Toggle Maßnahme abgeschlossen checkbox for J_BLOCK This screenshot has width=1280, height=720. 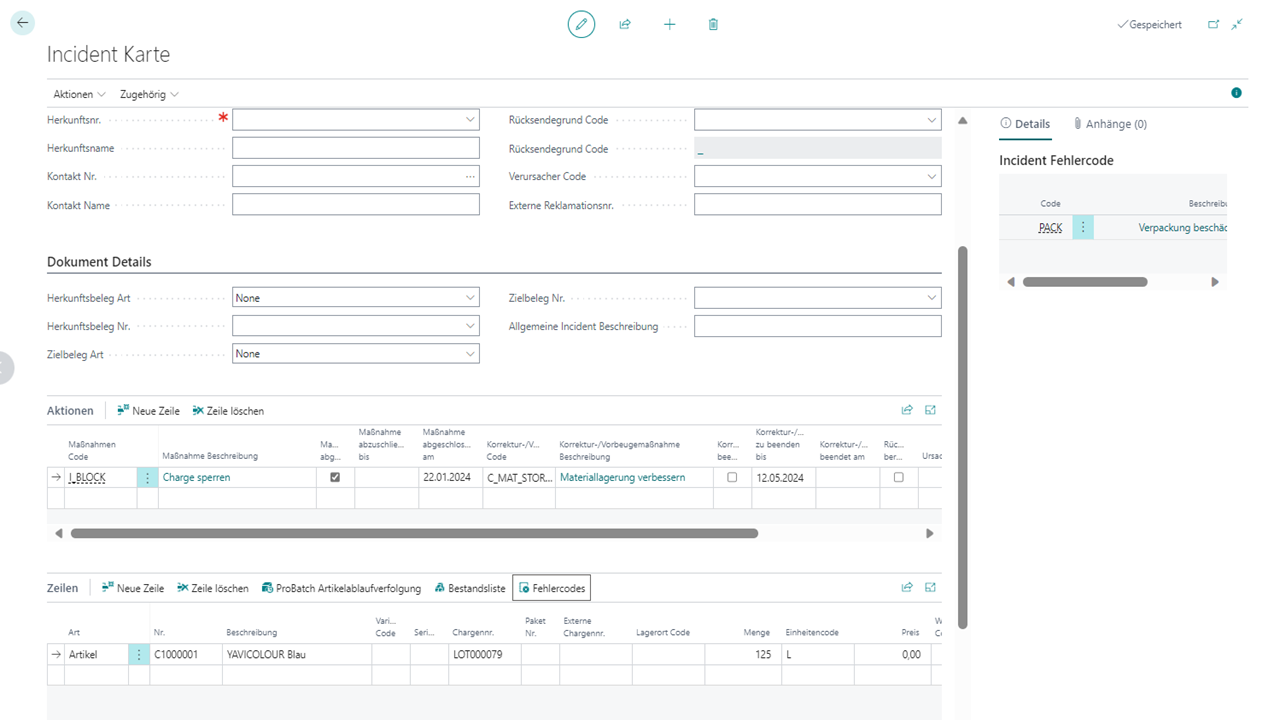335,478
